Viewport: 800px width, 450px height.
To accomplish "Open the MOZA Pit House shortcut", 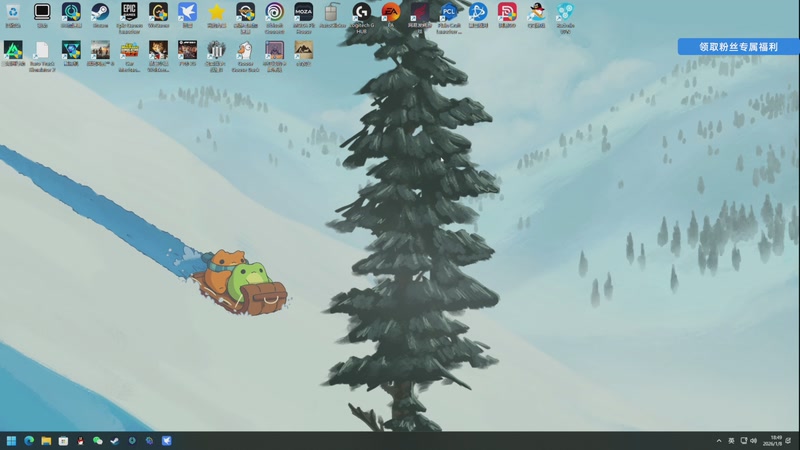I will tap(304, 17).
